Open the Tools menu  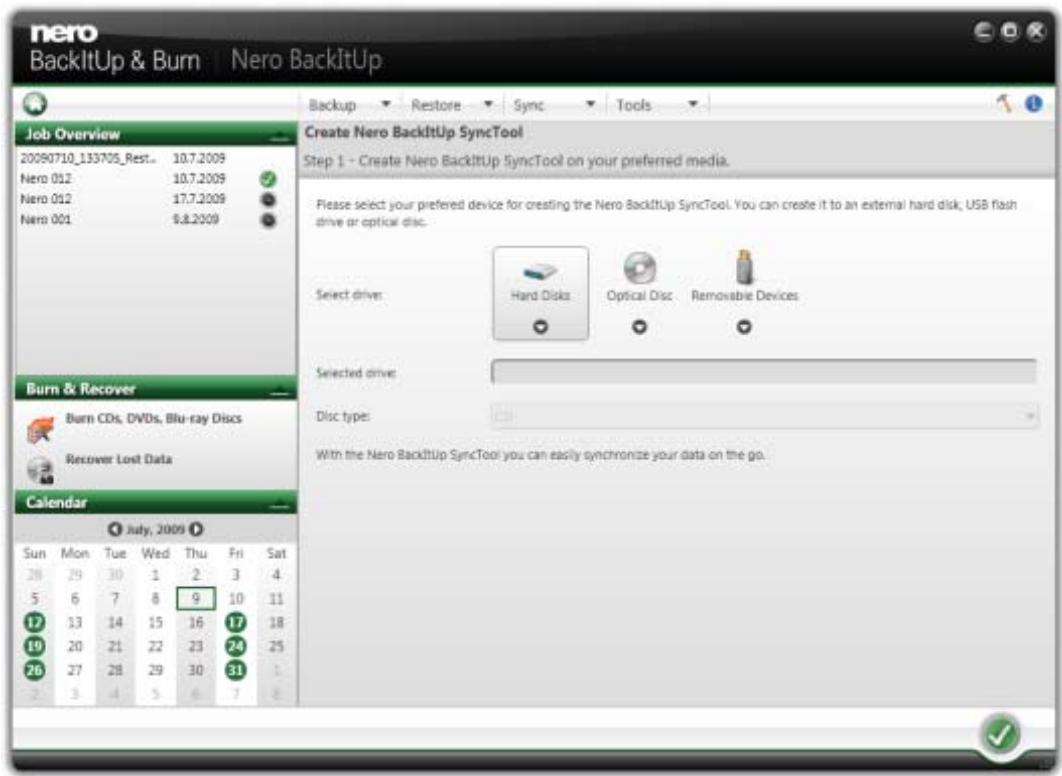tap(633, 105)
